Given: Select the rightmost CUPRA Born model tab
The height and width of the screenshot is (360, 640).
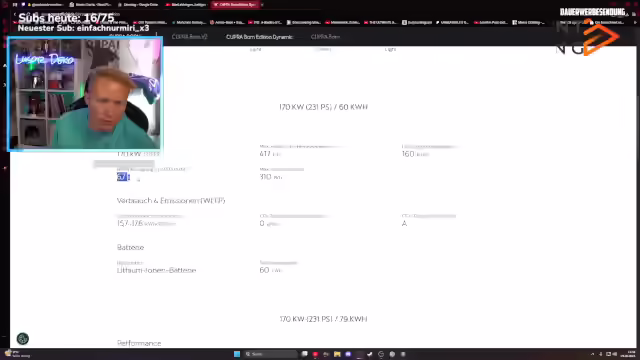Looking at the screenshot, I should 325,37.
